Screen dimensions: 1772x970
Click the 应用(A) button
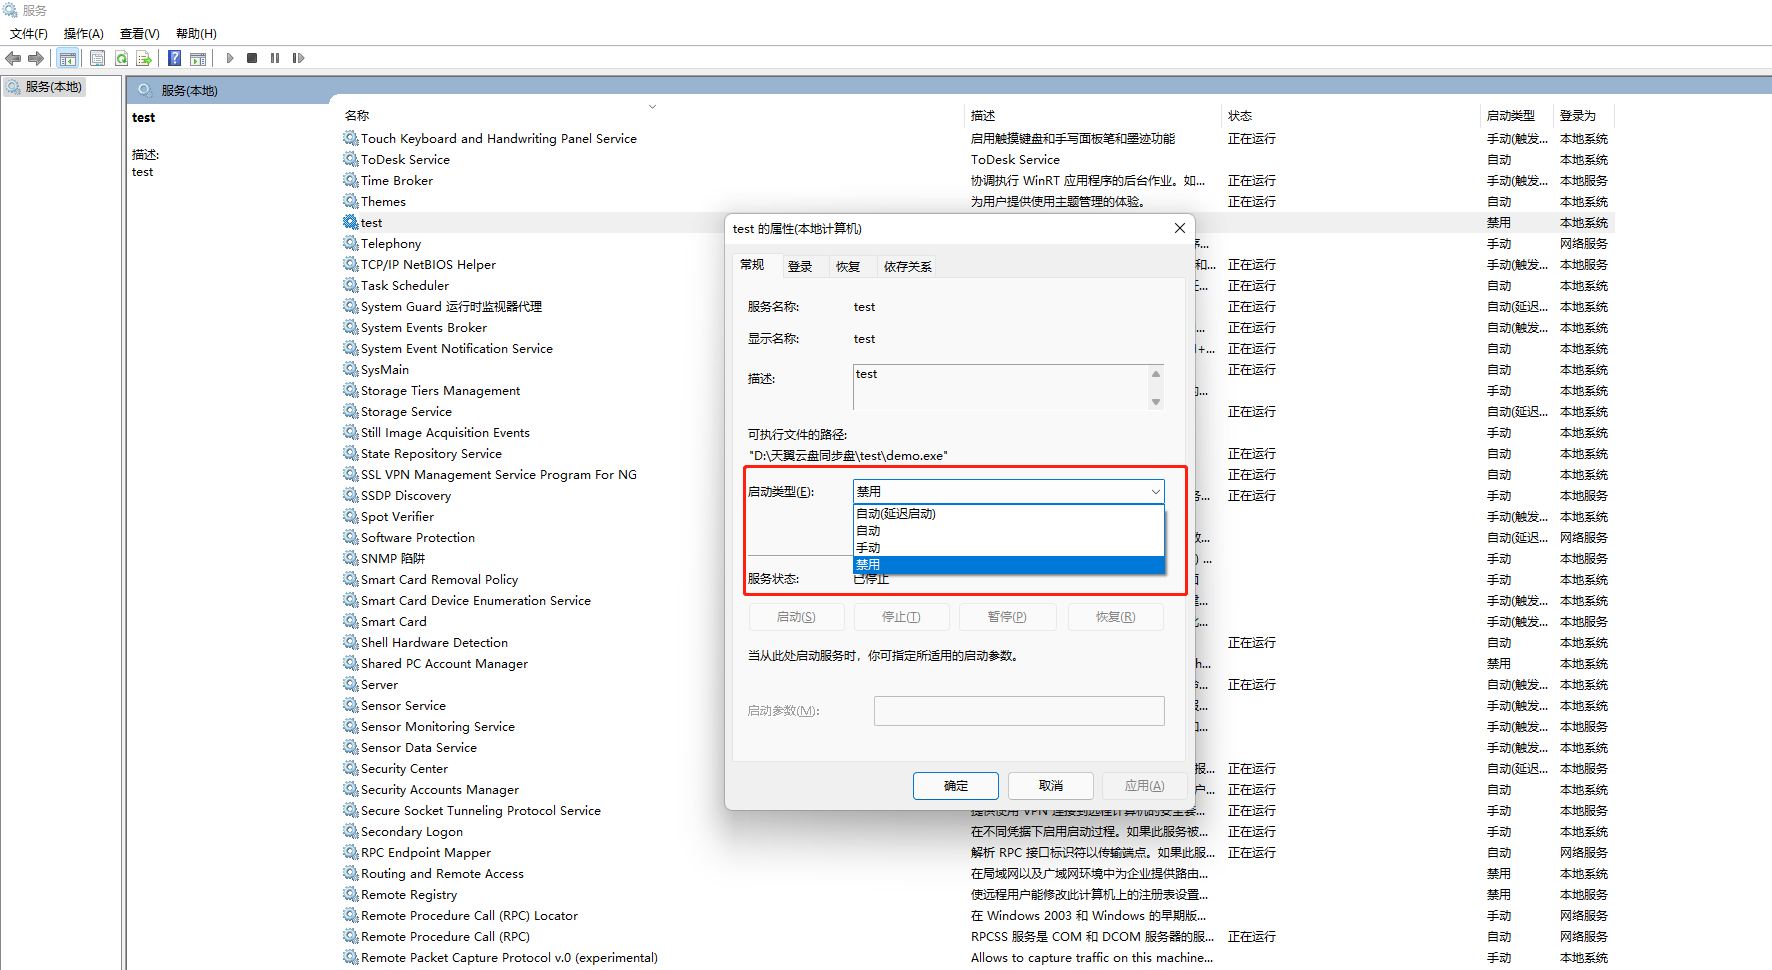tap(1144, 786)
